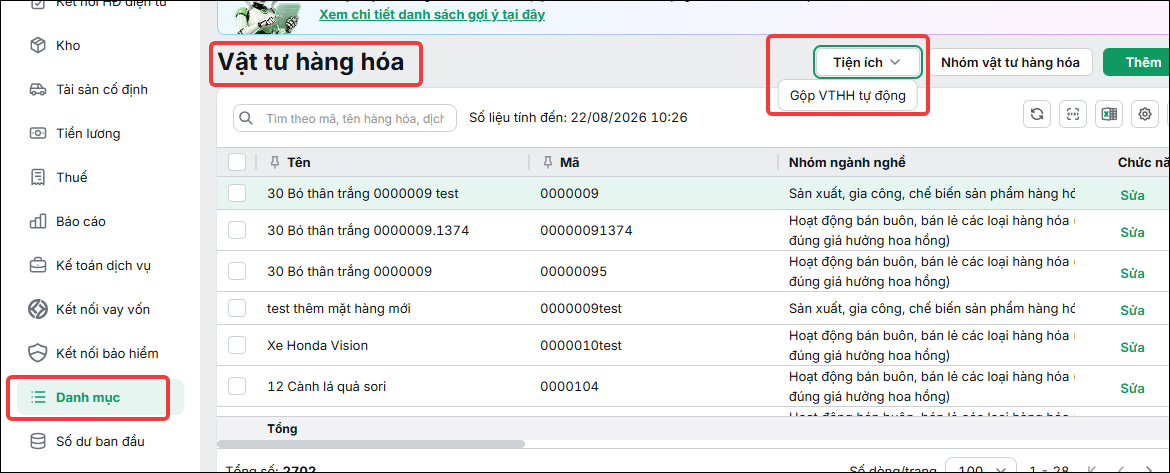Open table settings gear icon
This screenshot has width=1170, height=473.
(1144, 114)
